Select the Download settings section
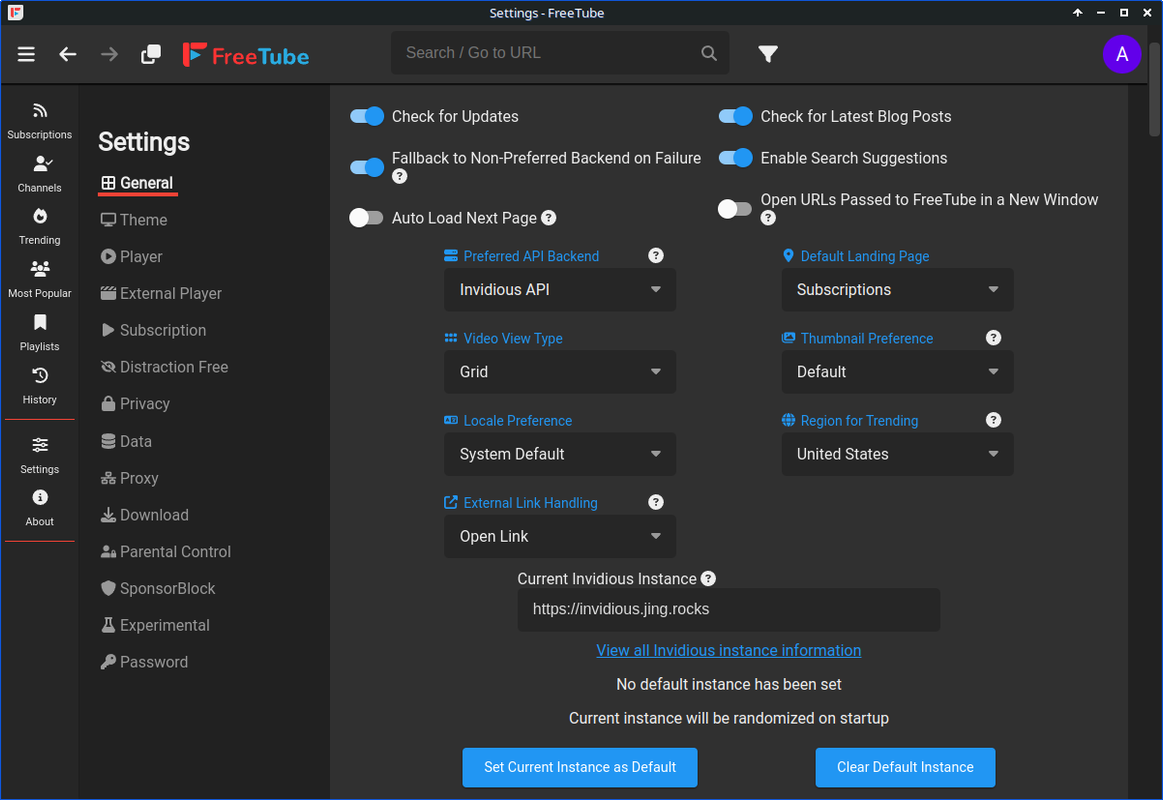Image resolution: width=1163 pixels, height=800 pixels. click(x=145, y=515)
